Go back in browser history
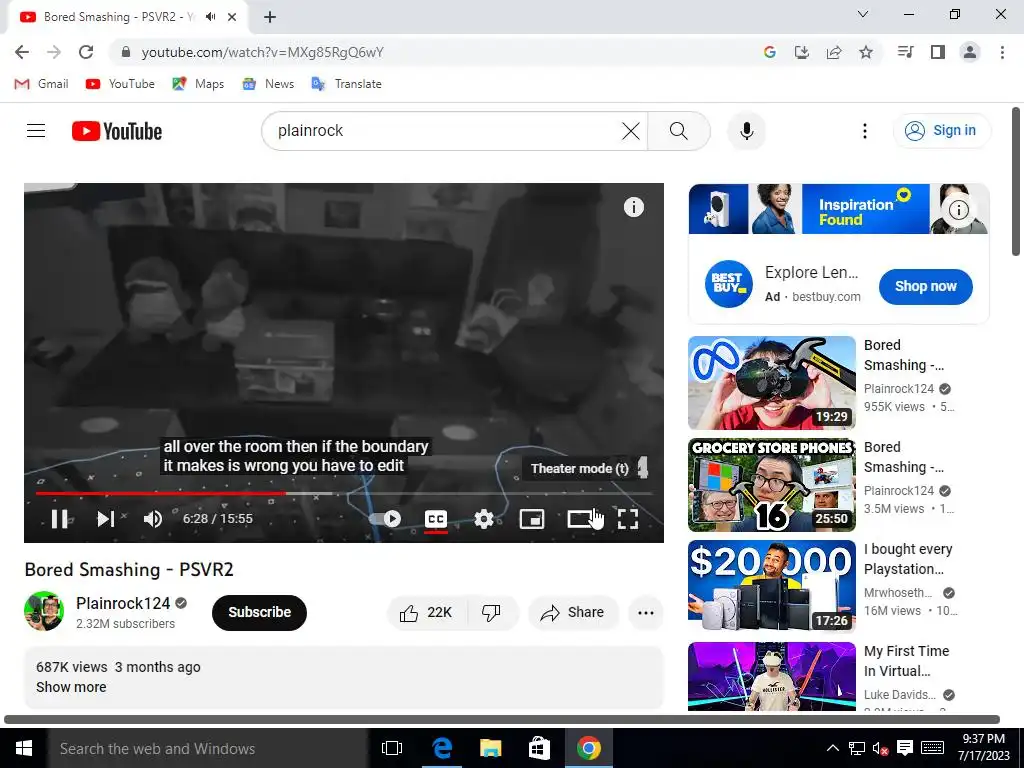The height and width of the screenshot is (768, 1024). tap(22, 52)
